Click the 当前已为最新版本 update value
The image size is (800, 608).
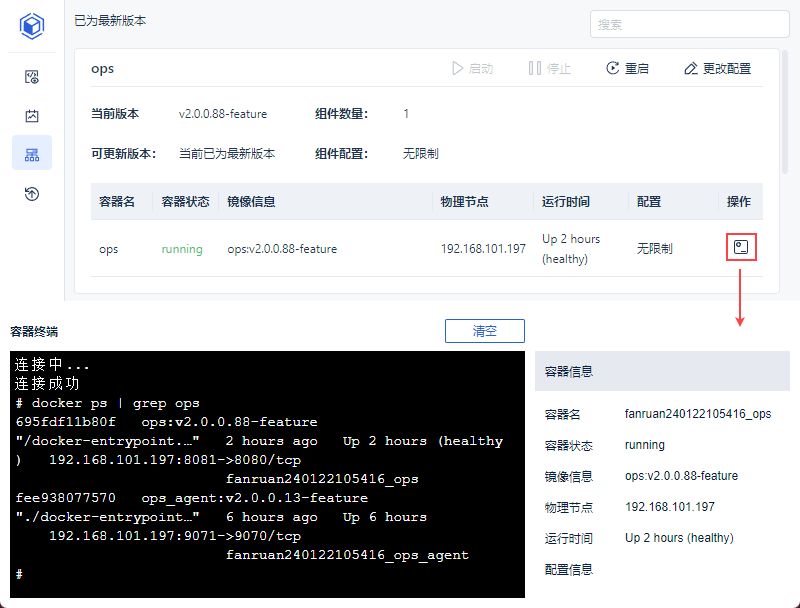click(227, 154)
